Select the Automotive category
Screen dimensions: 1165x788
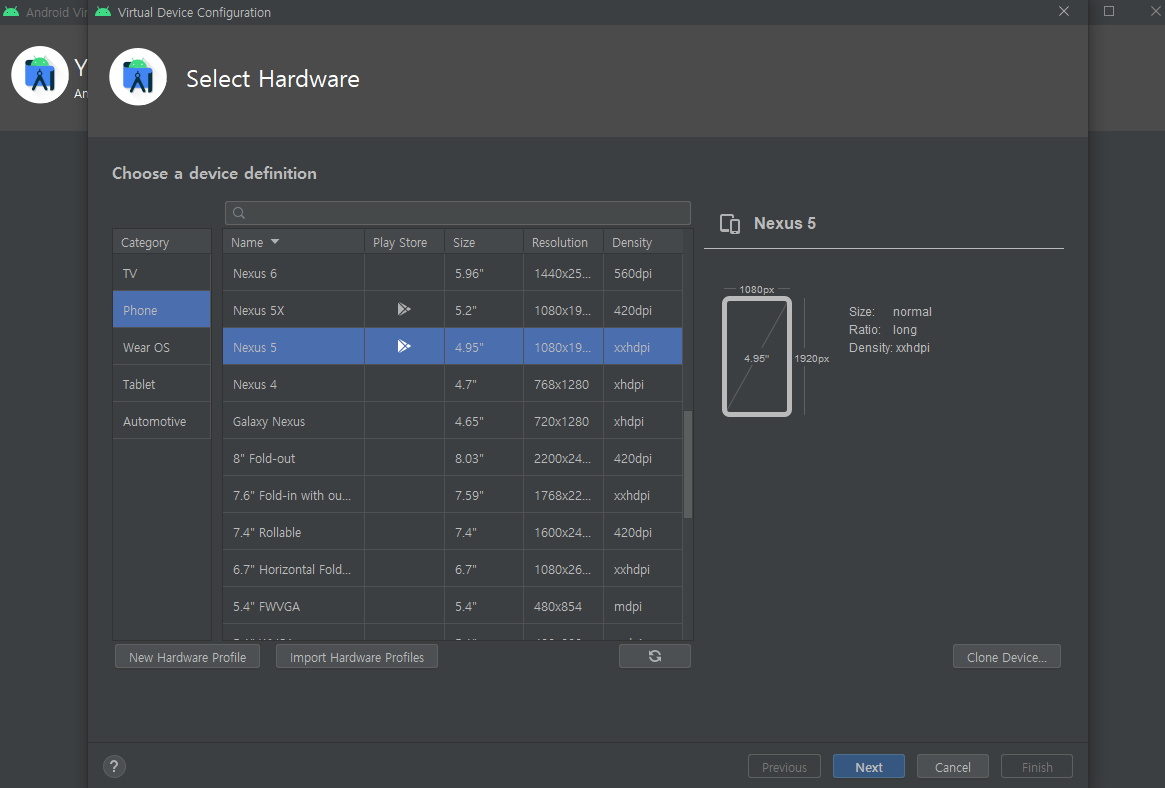[161, 421]
